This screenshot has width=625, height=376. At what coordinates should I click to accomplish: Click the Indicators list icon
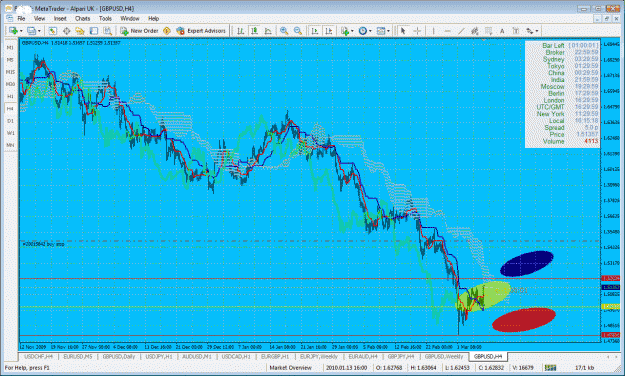pos(345,31)
